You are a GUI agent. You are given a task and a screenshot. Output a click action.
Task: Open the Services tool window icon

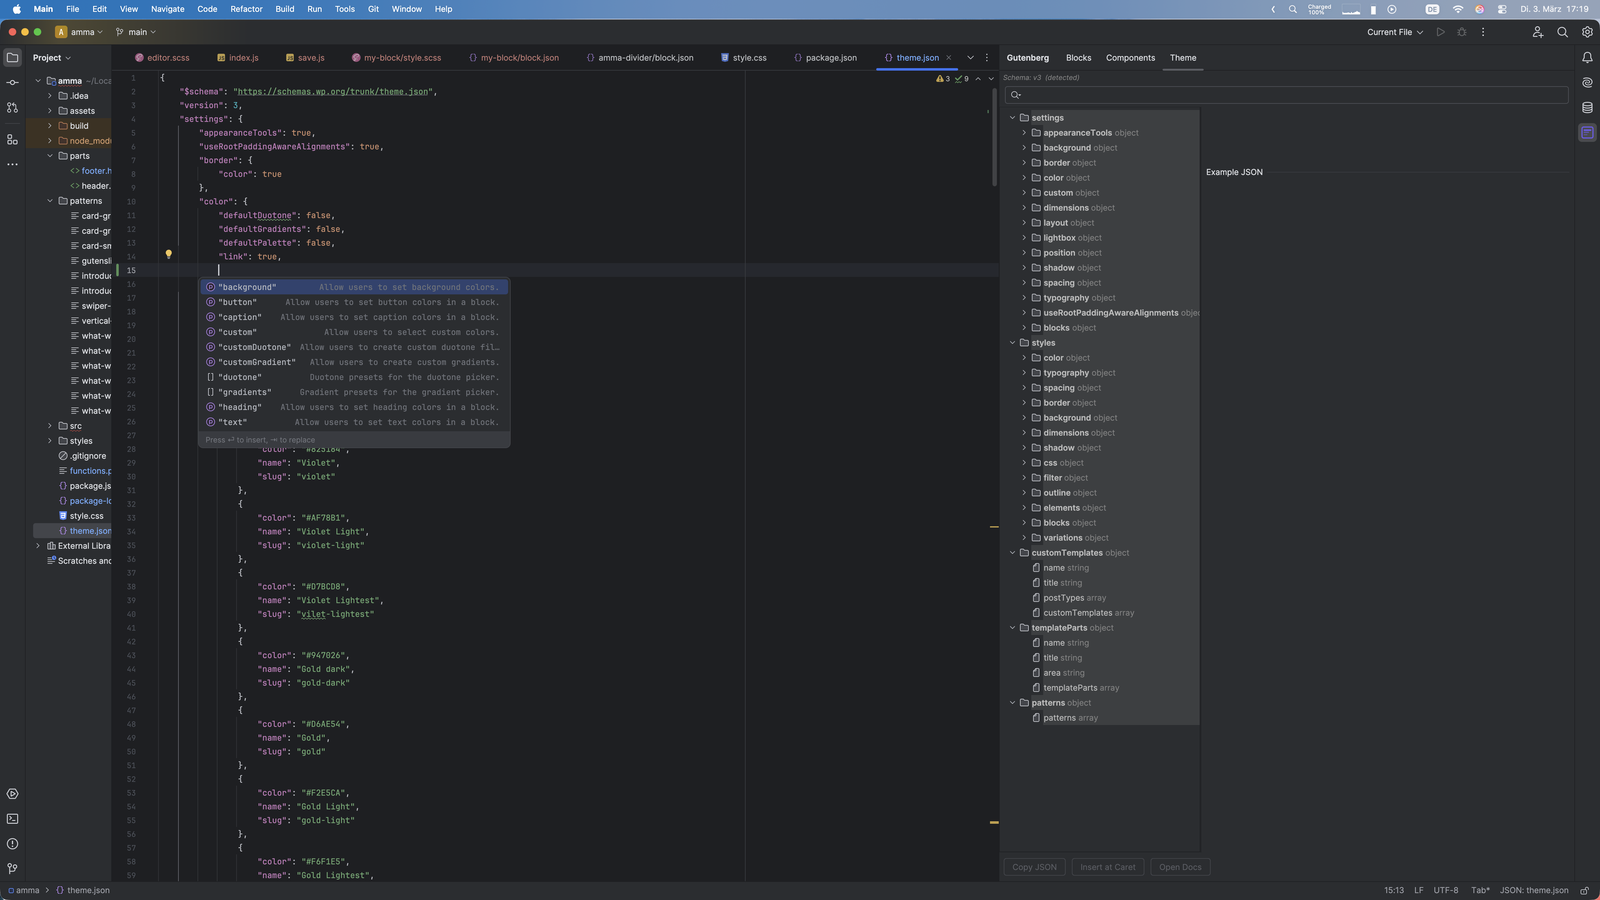12,794
